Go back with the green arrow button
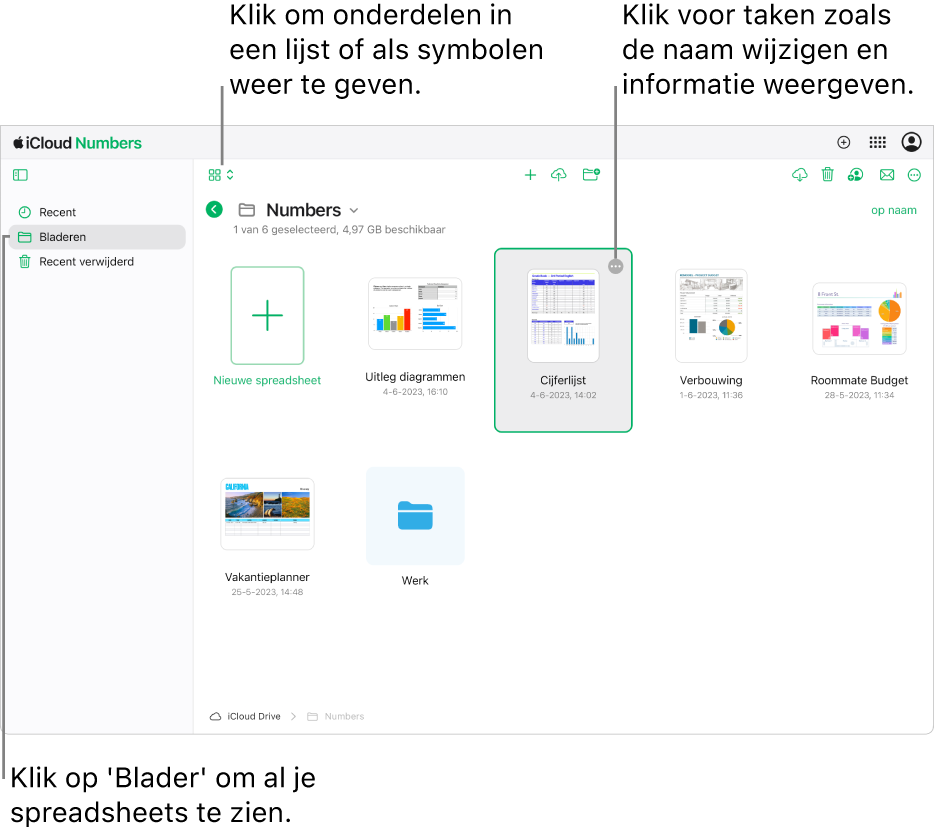935x838 pixels. click(214, 210)
